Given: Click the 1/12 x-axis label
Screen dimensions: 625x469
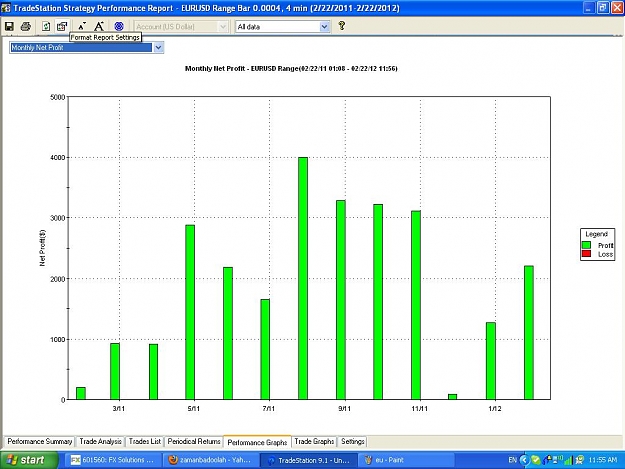Looking at the screenshot, I should (x=495, y=409).
